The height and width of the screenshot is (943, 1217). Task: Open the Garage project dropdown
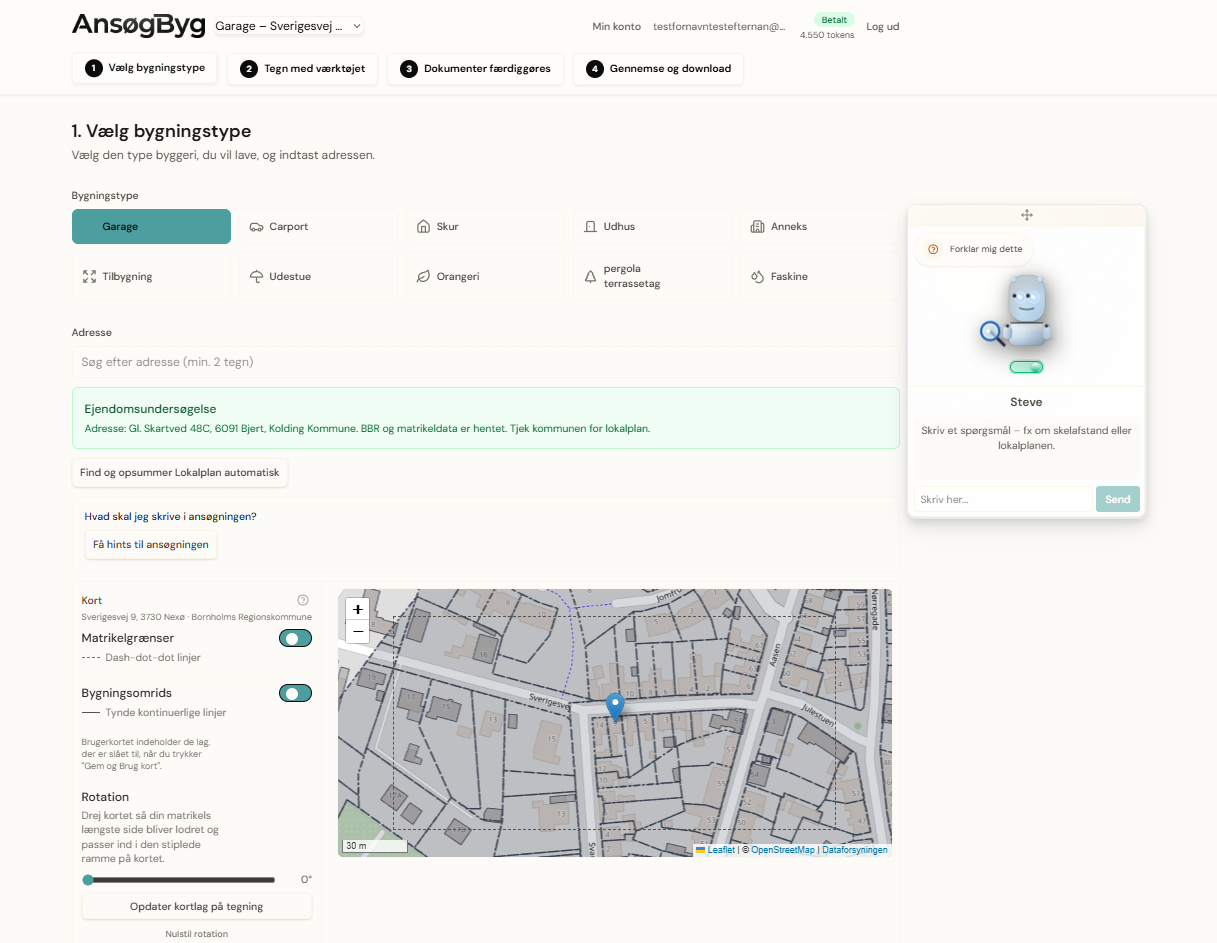(289, 27)
